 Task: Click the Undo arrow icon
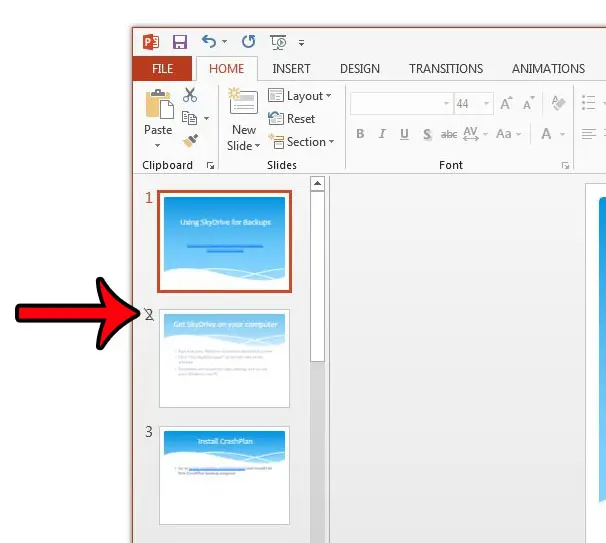209,42
